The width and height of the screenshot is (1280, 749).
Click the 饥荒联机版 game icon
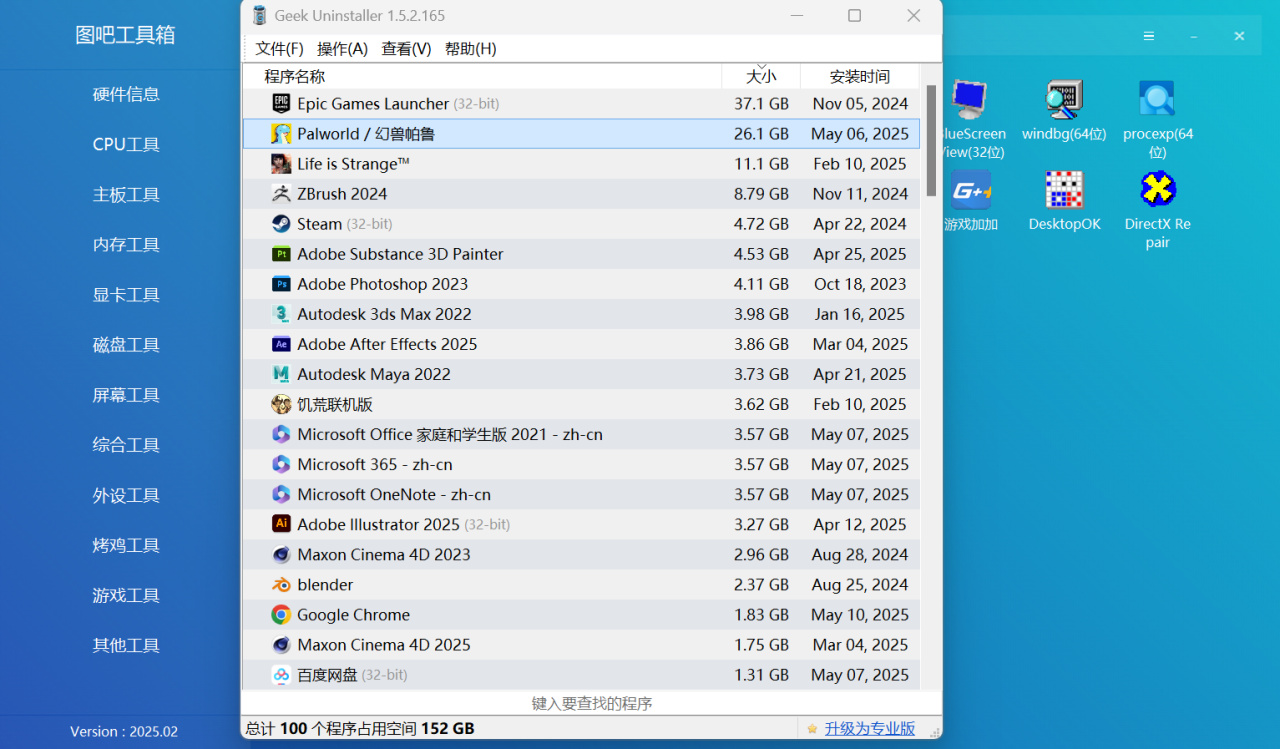[281, 404]
